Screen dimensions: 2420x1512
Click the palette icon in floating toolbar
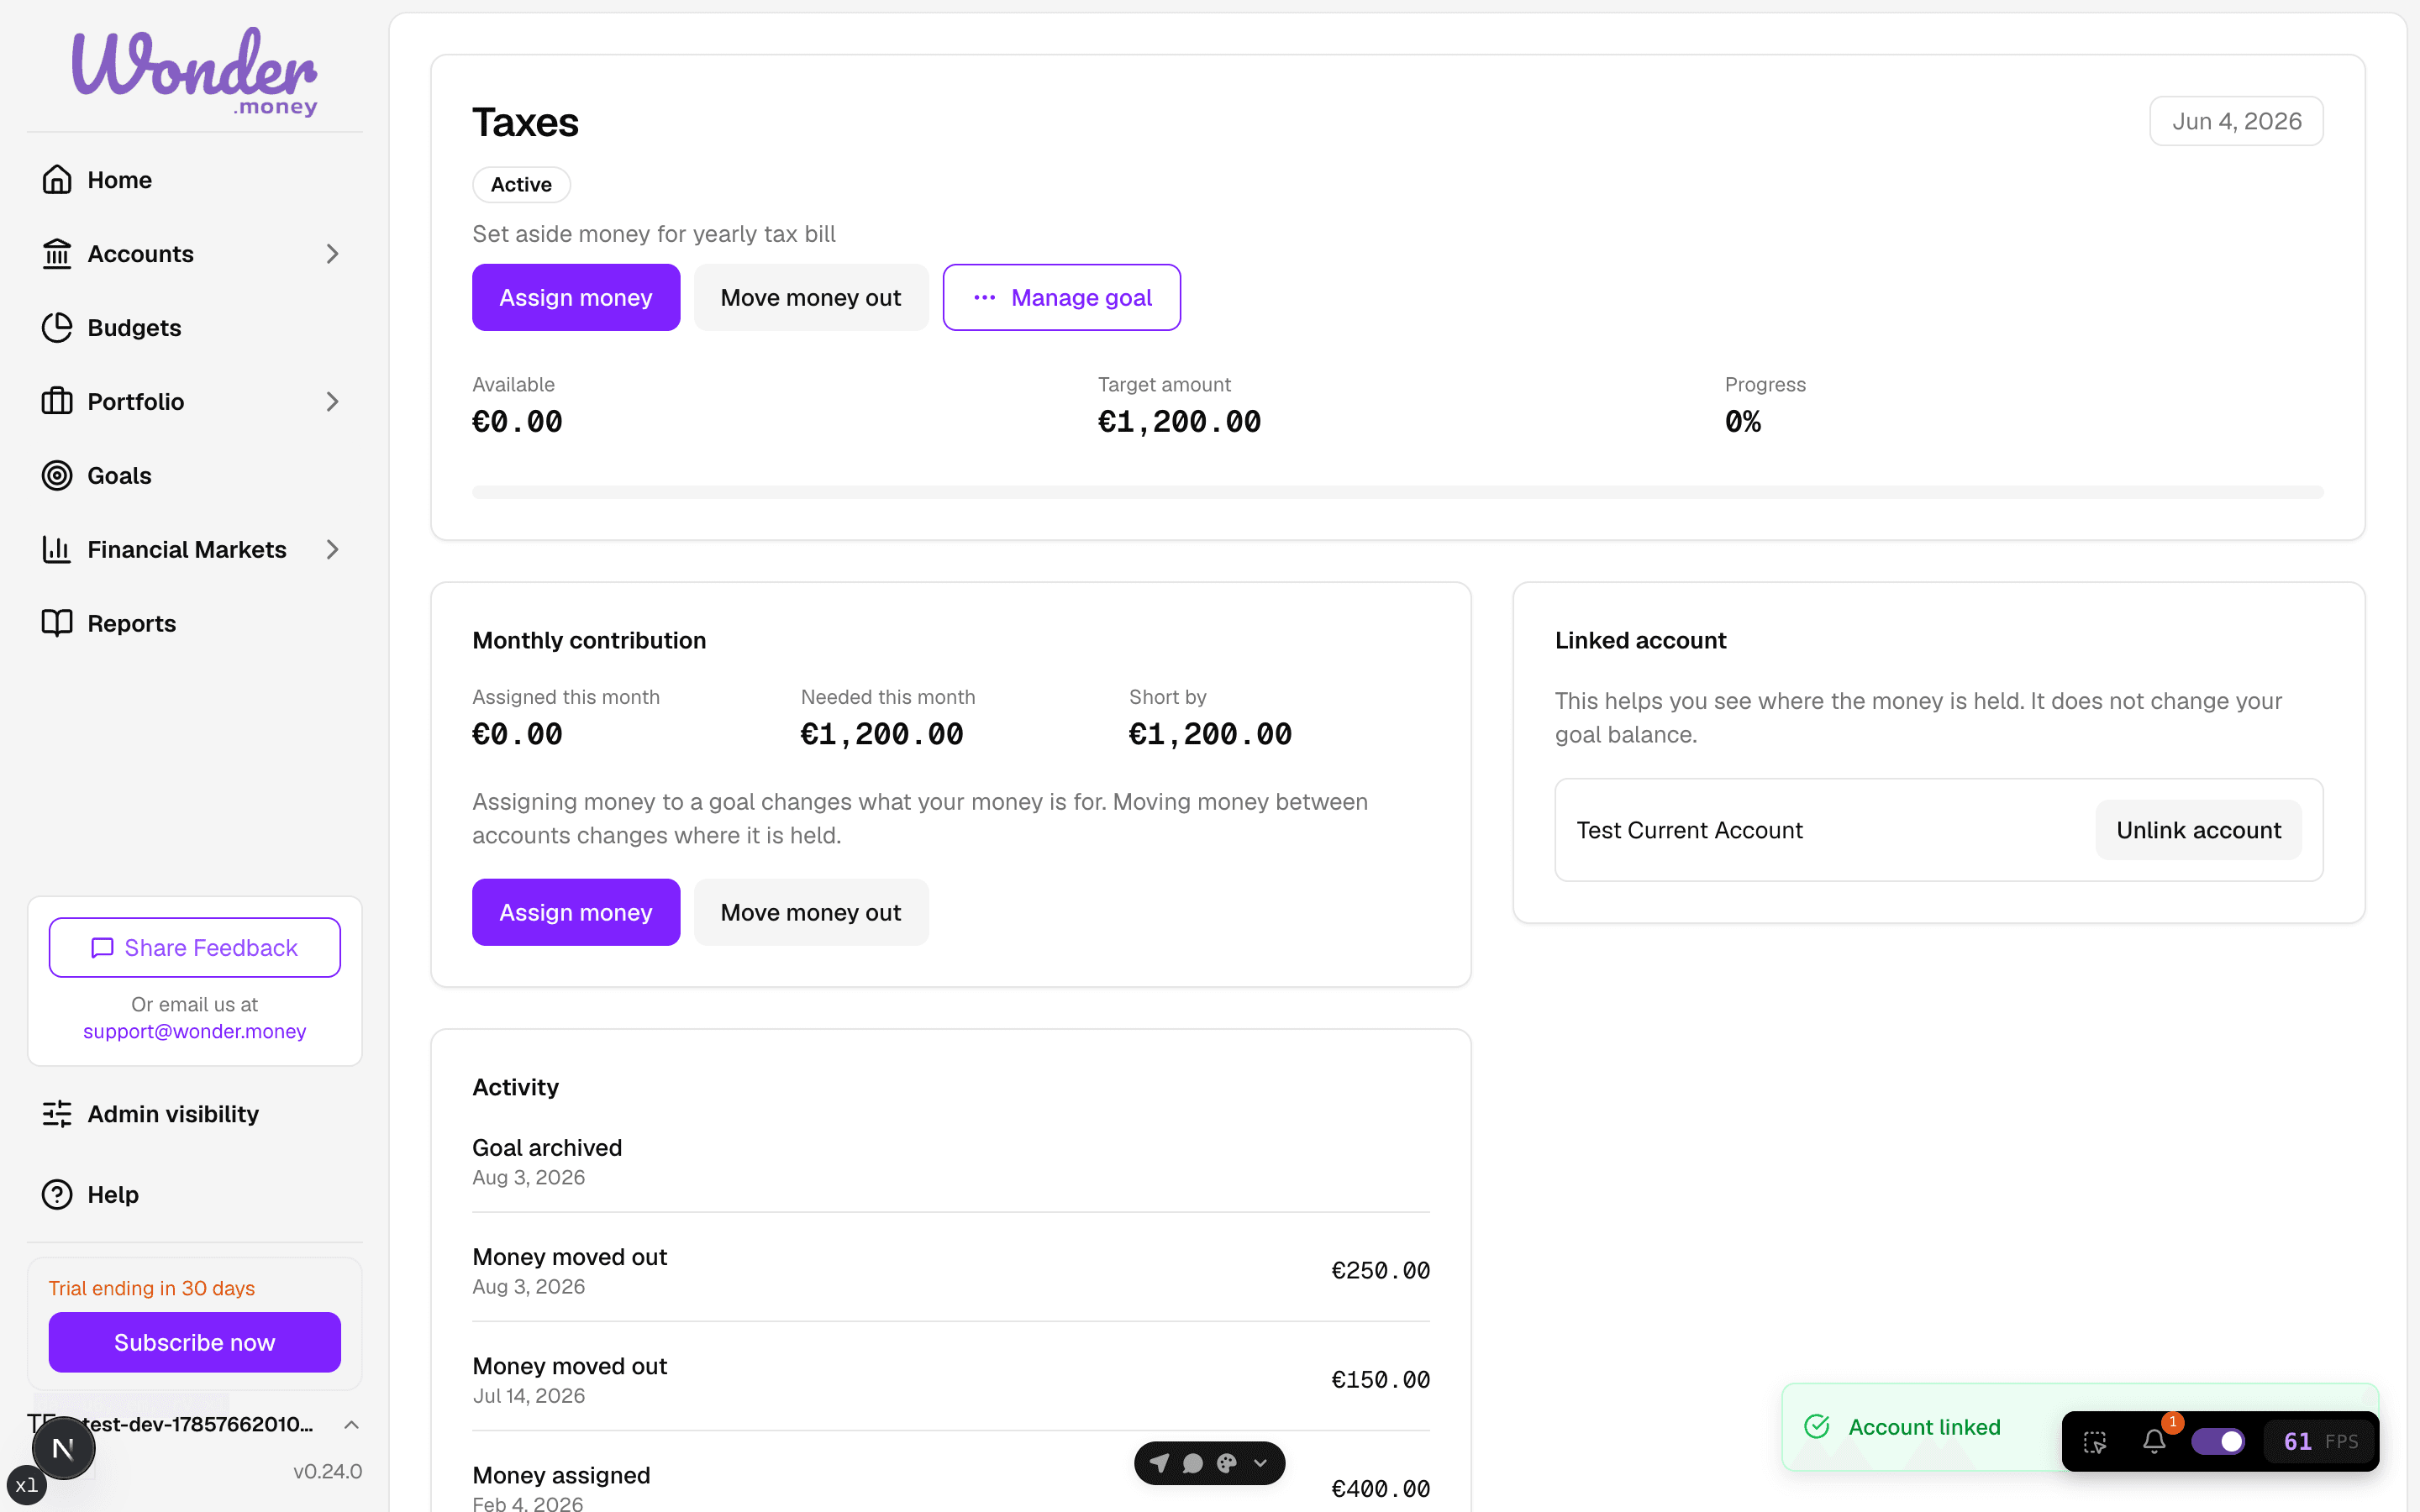click(x=1227, y=1463)
